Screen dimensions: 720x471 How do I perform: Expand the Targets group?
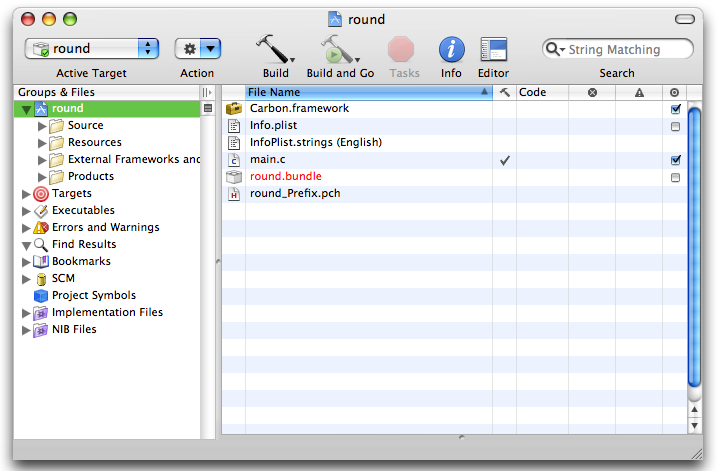coord(26,194)
